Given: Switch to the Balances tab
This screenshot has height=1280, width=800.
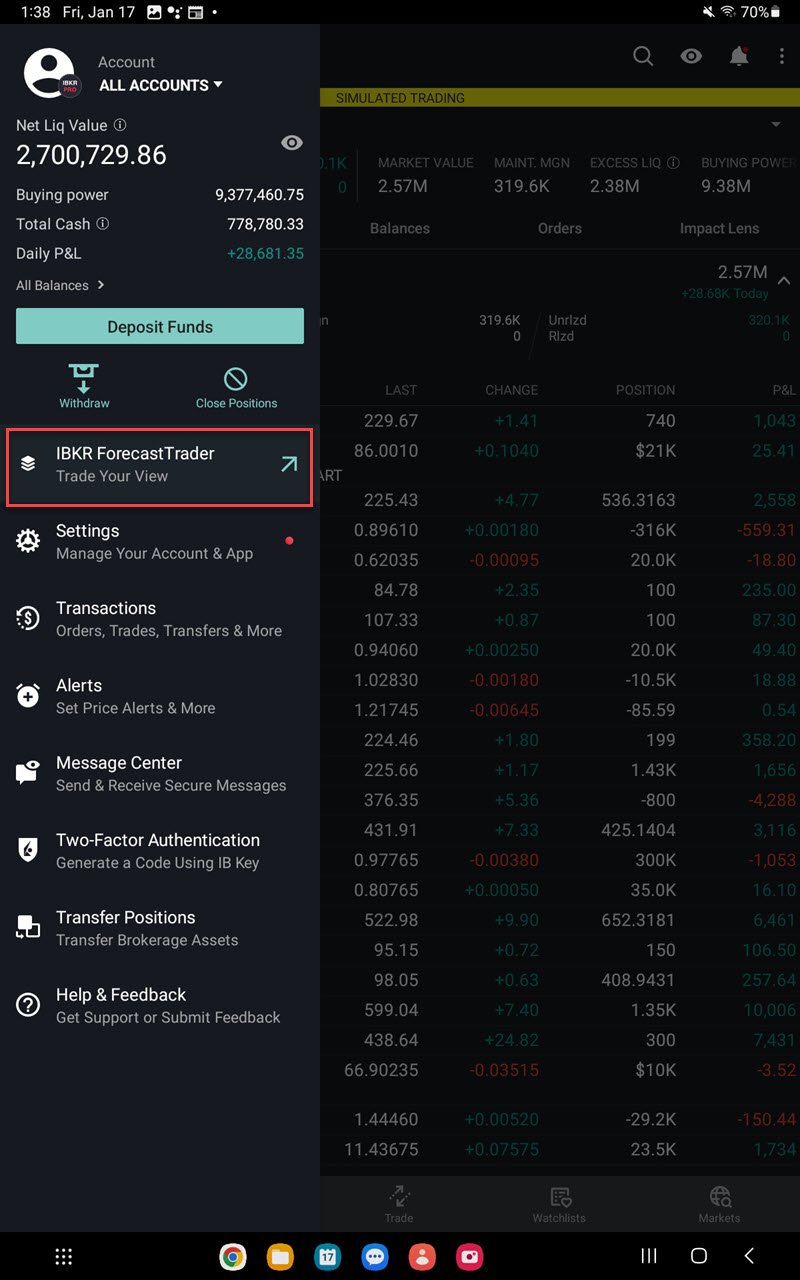Looking at the screenshot, I should point(399,228).
